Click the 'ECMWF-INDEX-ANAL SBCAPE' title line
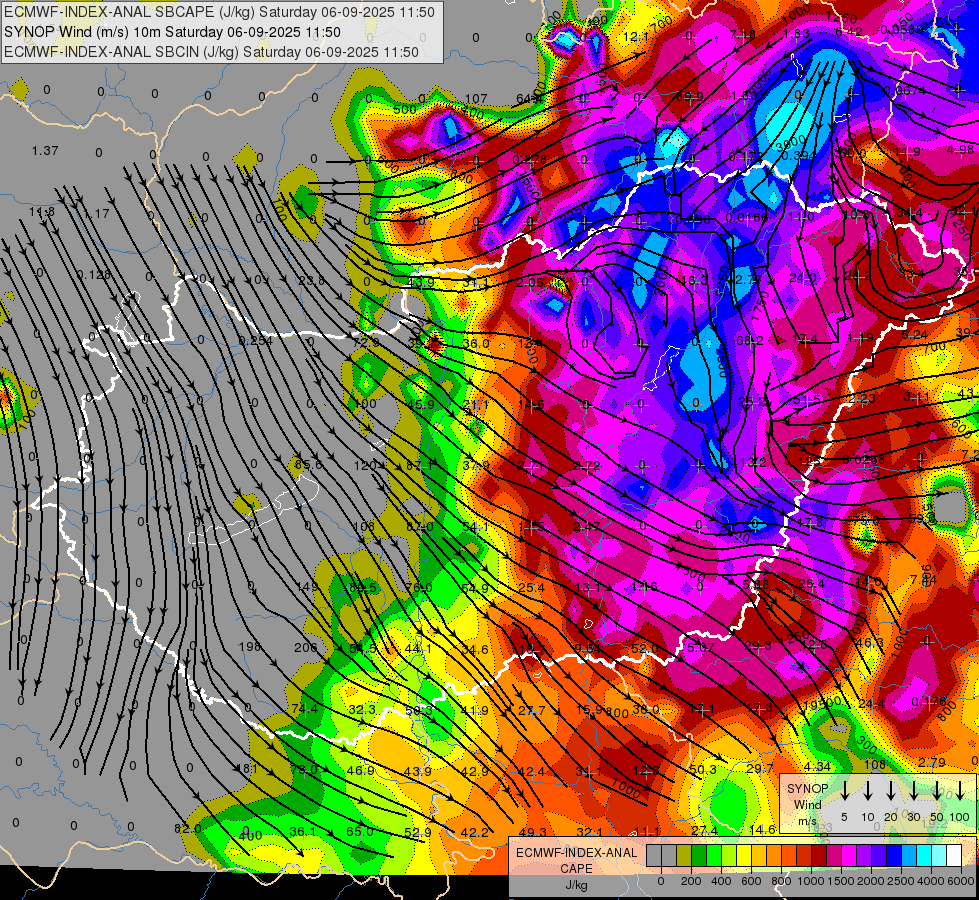This screenshot has height=900, width=979. pyautogui.click(x=219, y=12)
